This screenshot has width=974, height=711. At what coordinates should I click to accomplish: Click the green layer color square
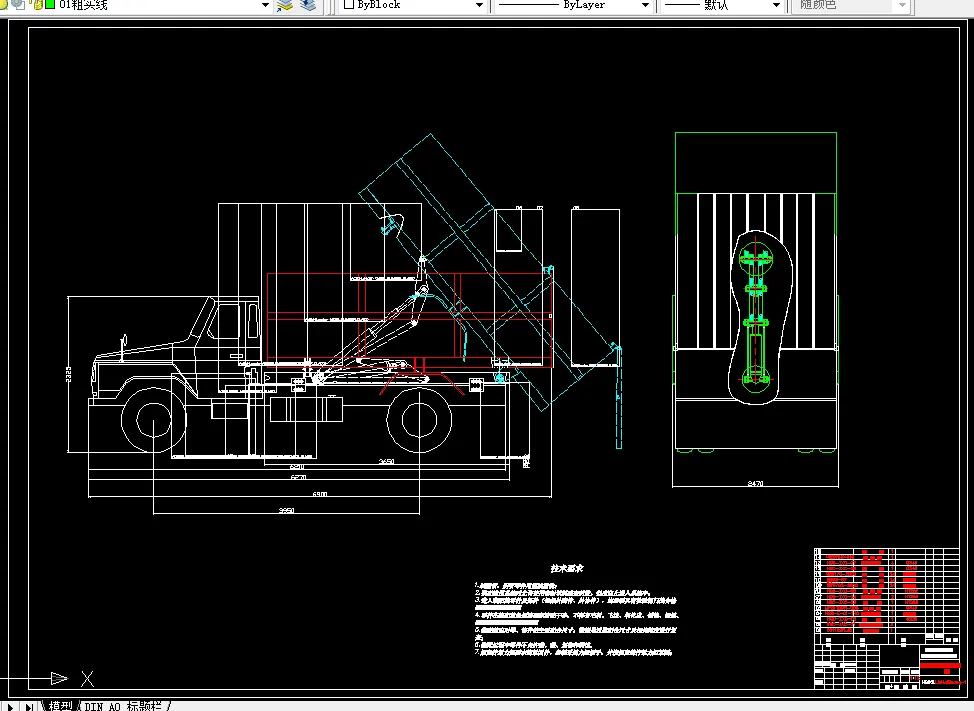[x=50, y=4]
